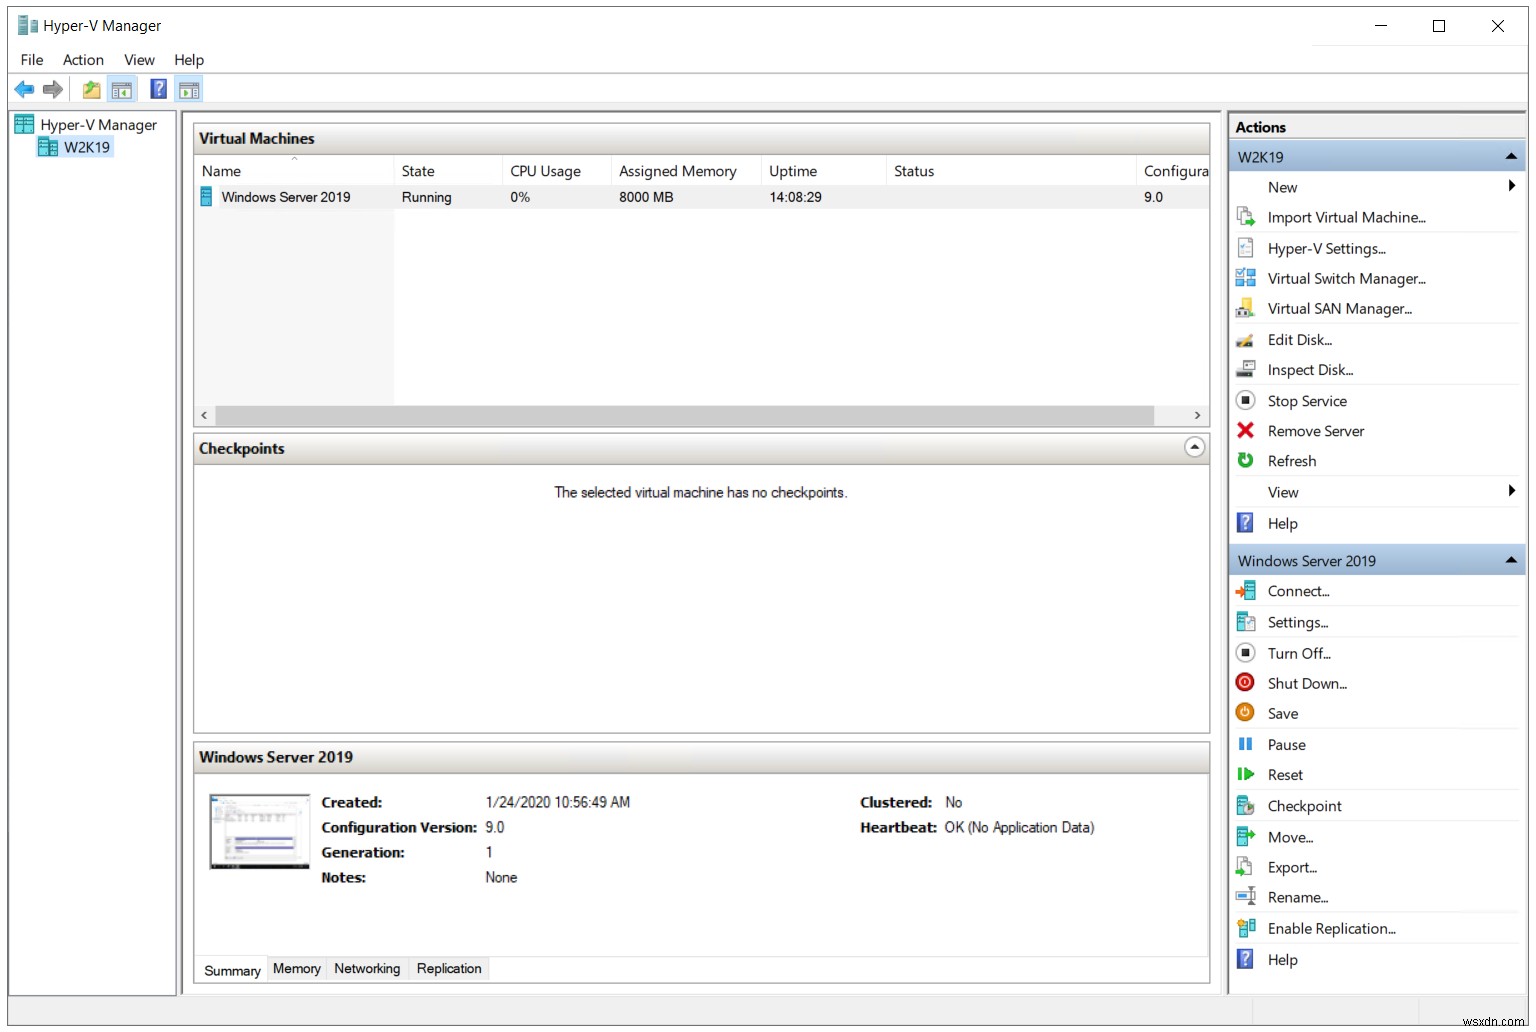
Task: Open Hyper-V Settings
Action: coord(1326,248)
